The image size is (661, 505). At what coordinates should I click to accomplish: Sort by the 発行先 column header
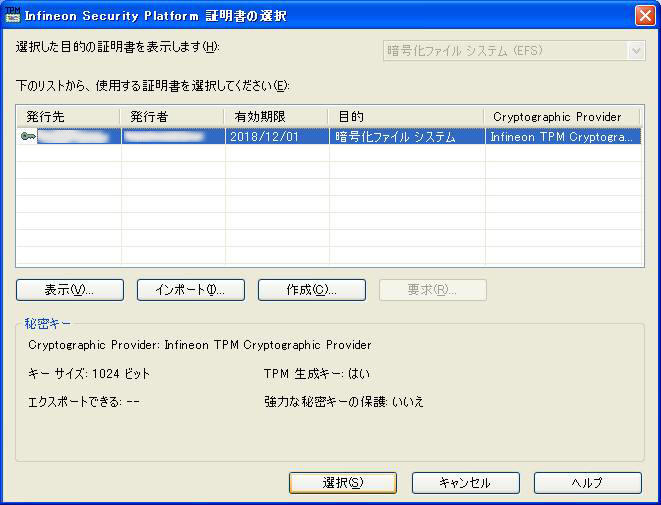(68, 116)
